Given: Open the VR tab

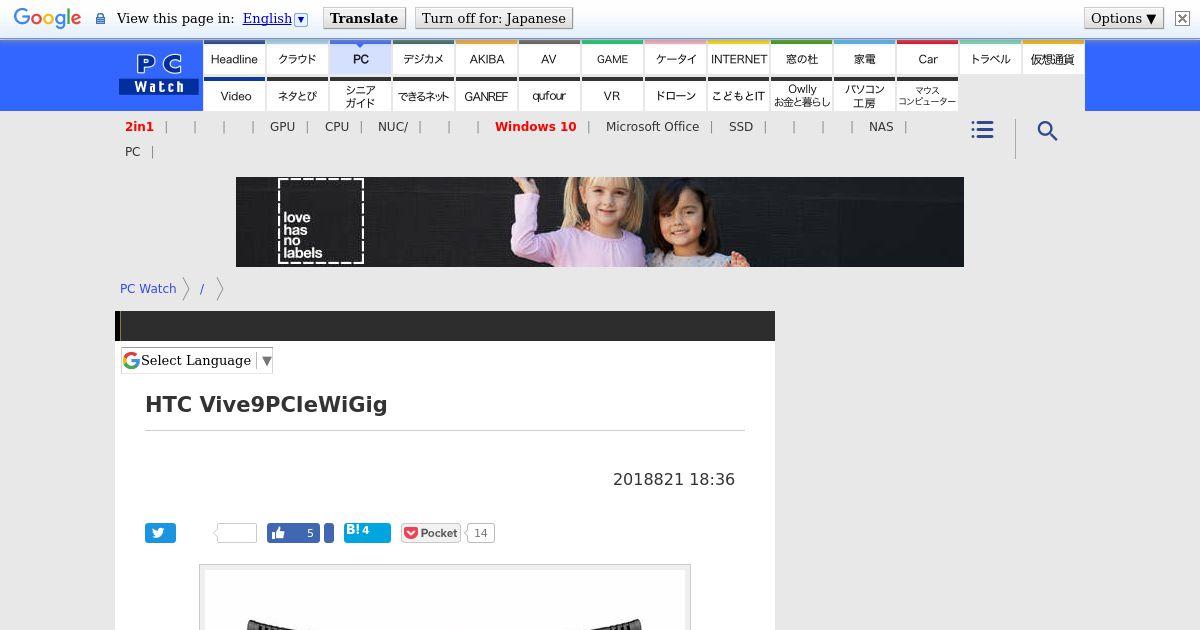Looking at the screenshot, I should (612, 95).
